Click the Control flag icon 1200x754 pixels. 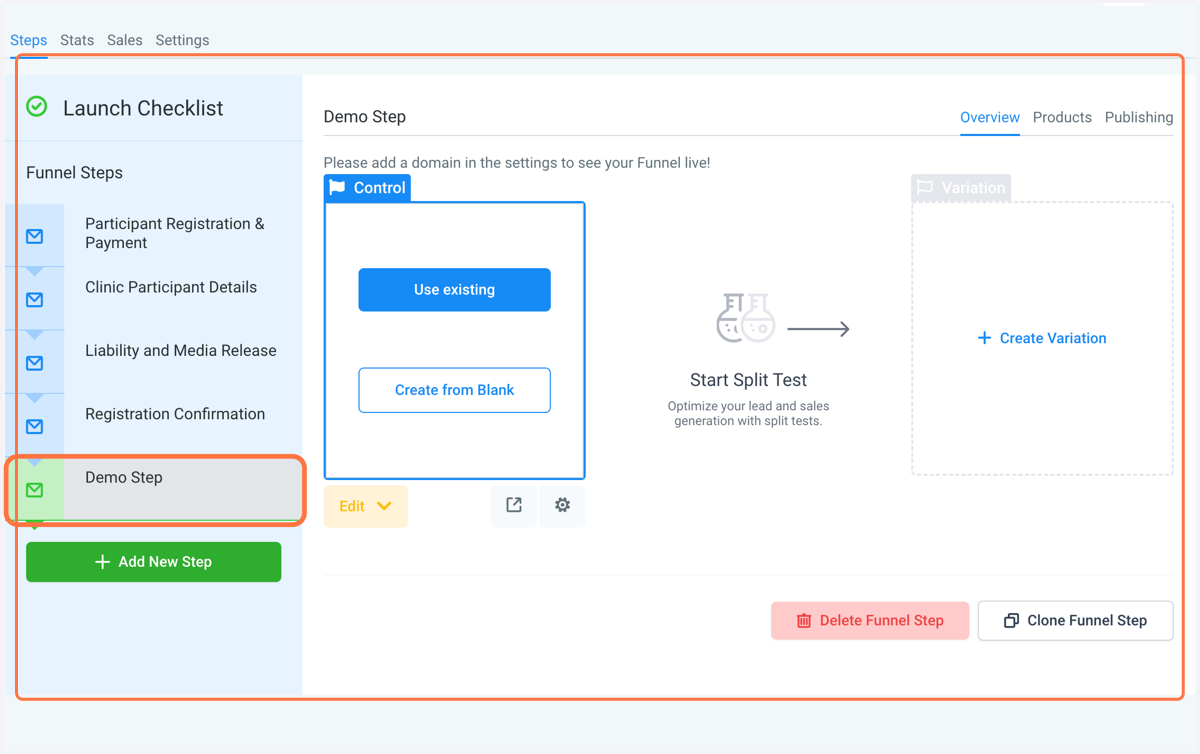point(338,187)
